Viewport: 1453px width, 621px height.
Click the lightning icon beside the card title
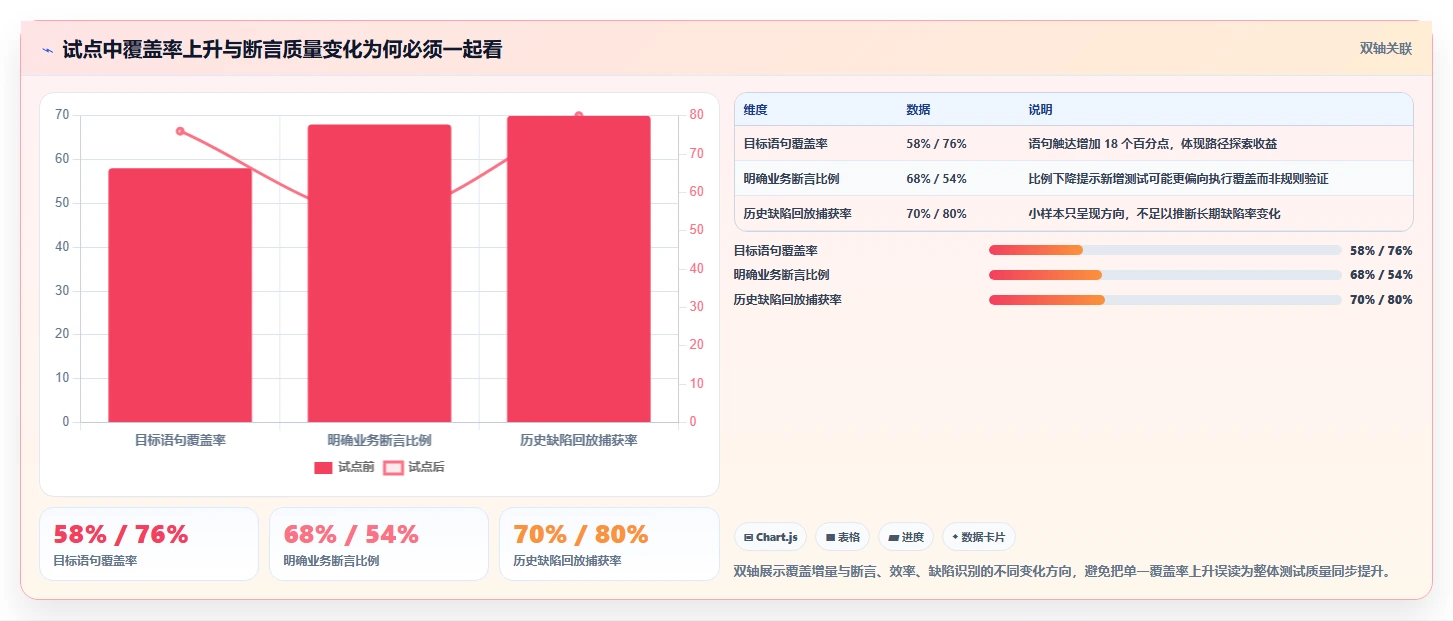pos(48,50)
